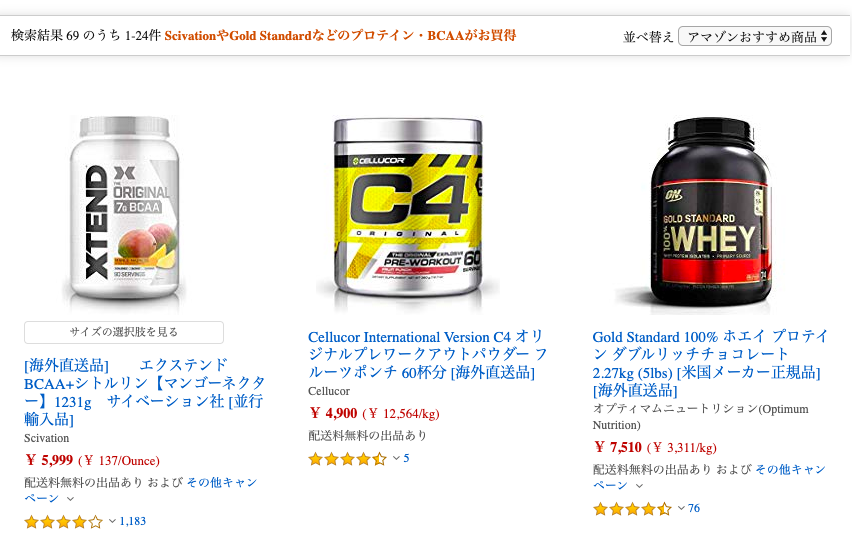Open the 76 reviews count link
This screenshot has height=551, width=852.
coord(694,508)
